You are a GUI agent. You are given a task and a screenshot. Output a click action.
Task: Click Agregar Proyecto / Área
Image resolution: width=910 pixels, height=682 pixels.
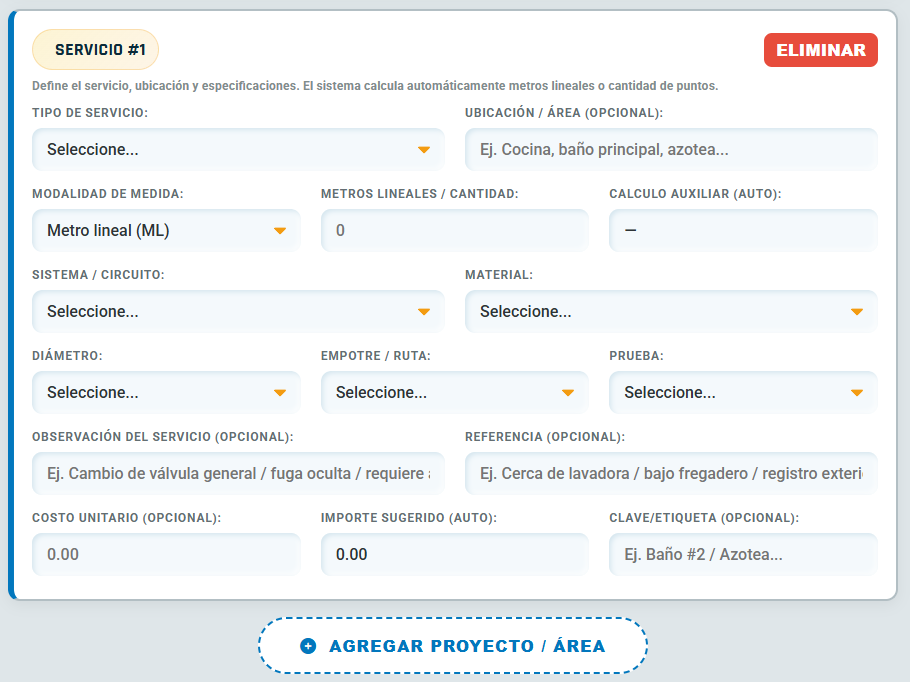point(453,645)
